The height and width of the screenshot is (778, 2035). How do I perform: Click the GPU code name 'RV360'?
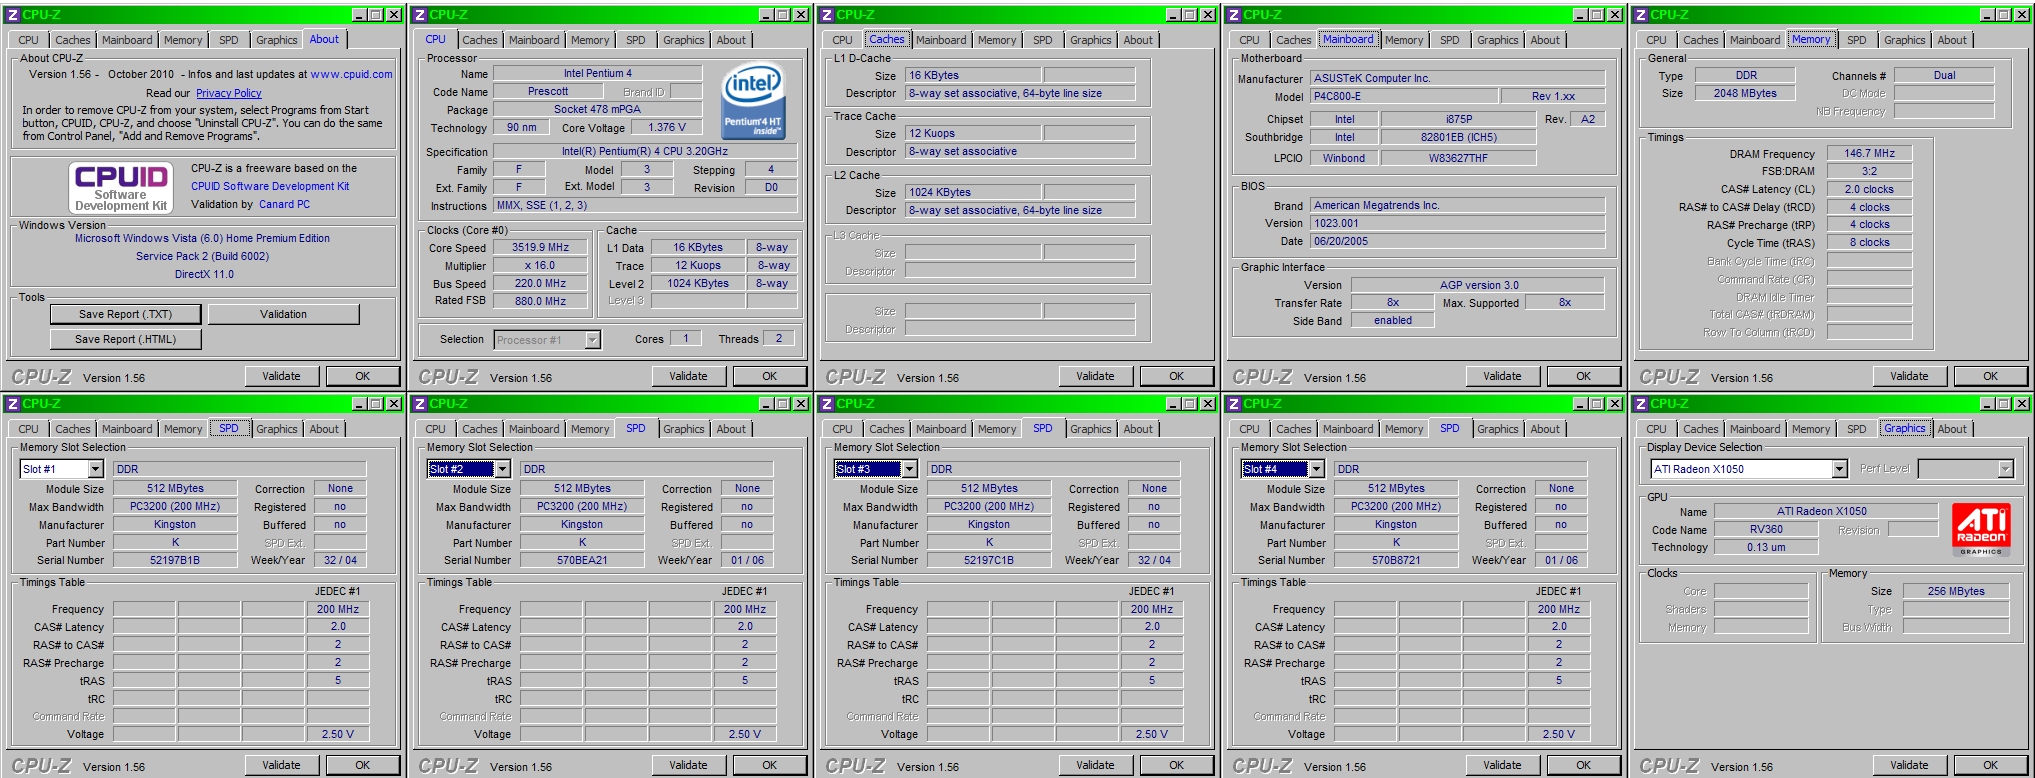click(x=1766, y=529)
